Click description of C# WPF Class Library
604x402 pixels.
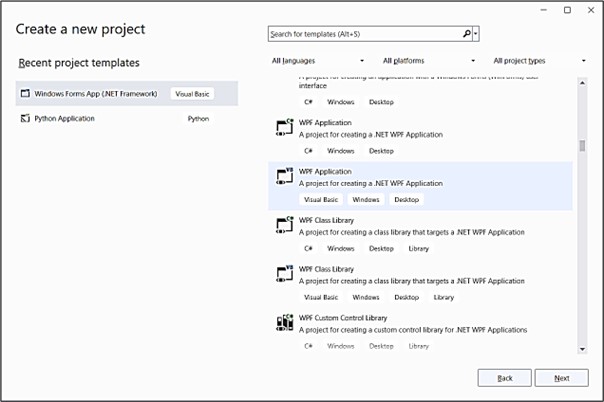(412, 232)
